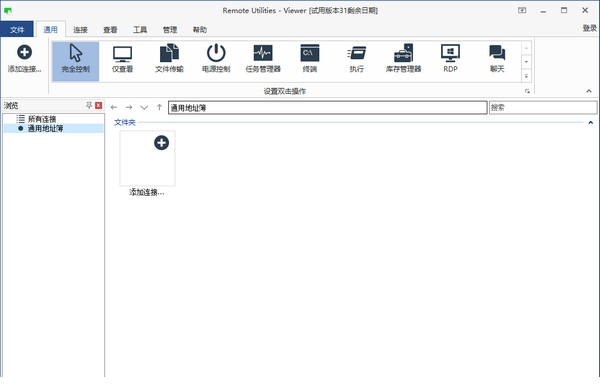Select All Connections (所有连接) tree item

click(x=42, y=119)
